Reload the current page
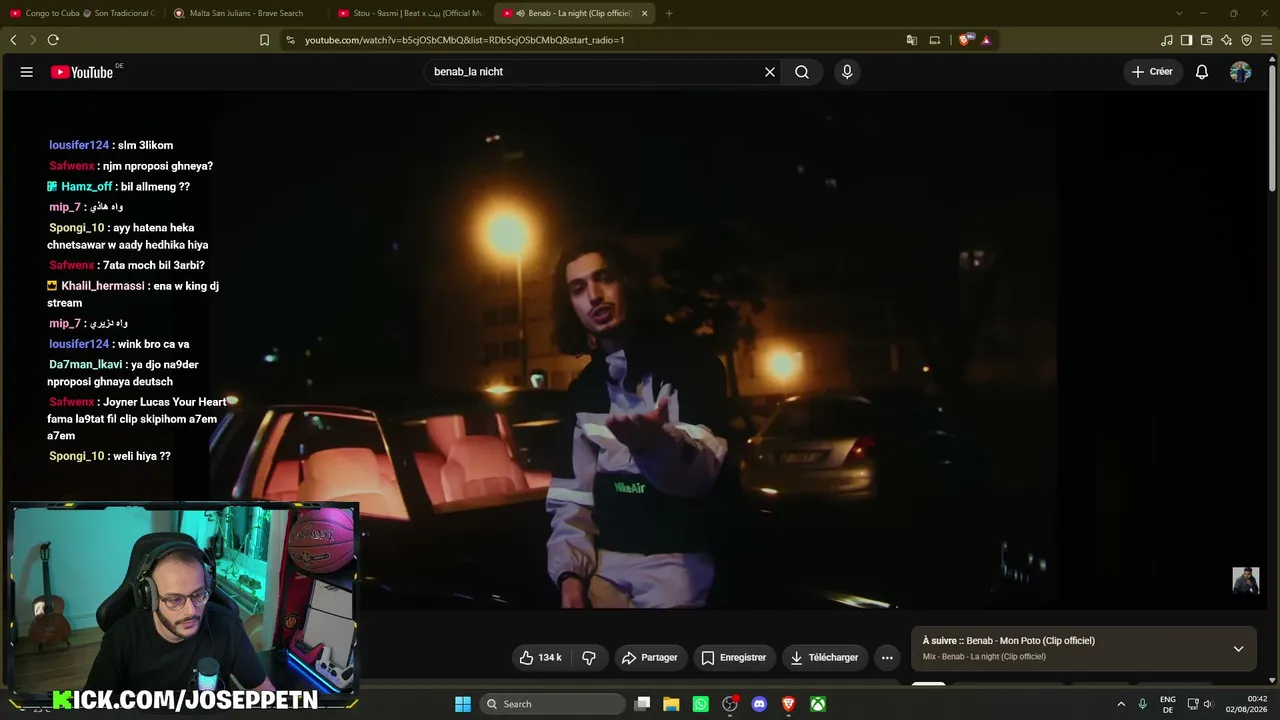Screen dimensions: 1280x720 click(53, 40)
